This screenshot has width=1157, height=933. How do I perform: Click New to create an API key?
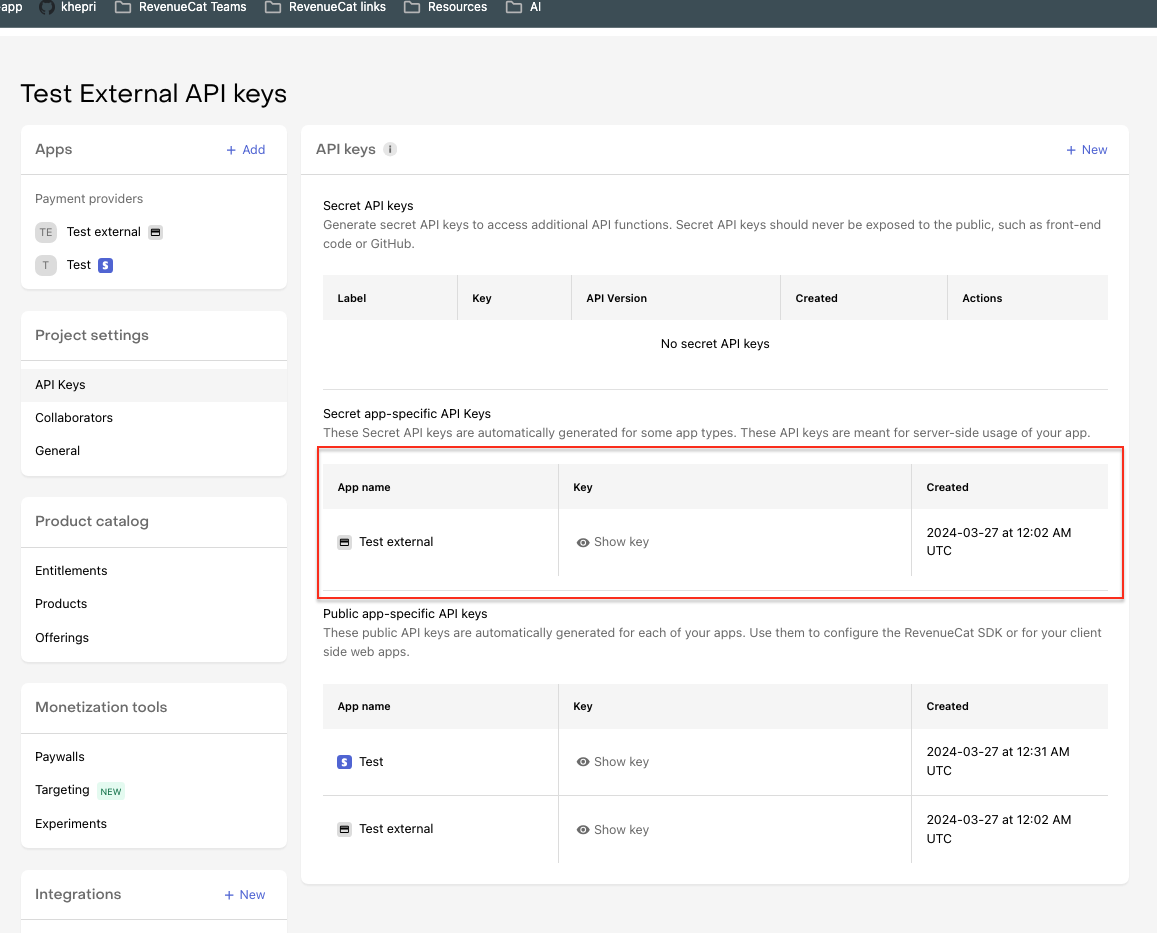(x=1086, y=149)
